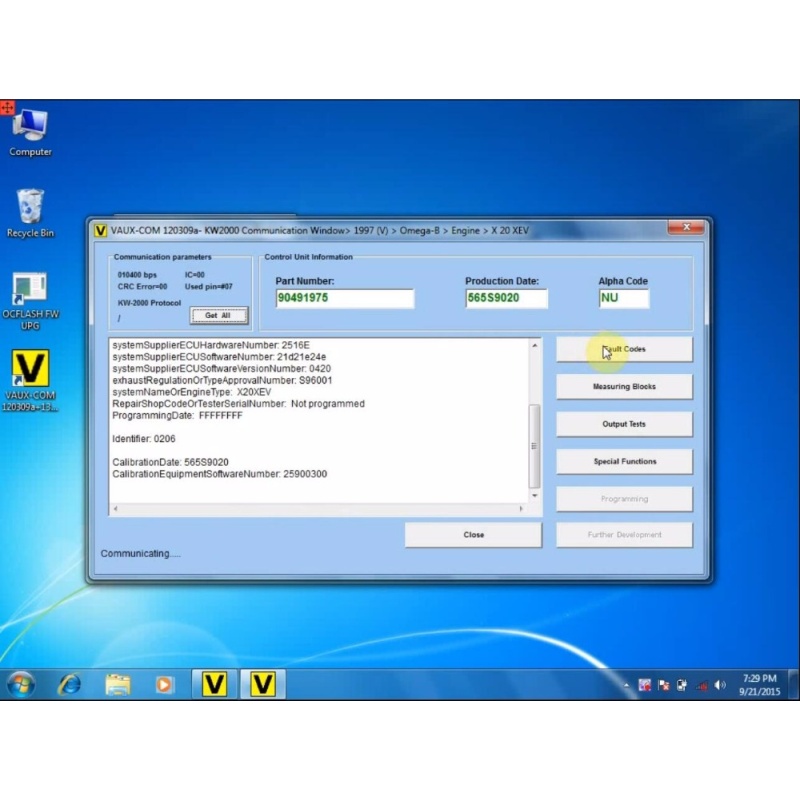Open the clock showing 7:29 PM
The width and height of the screenshot is (800, 800).
759,679
